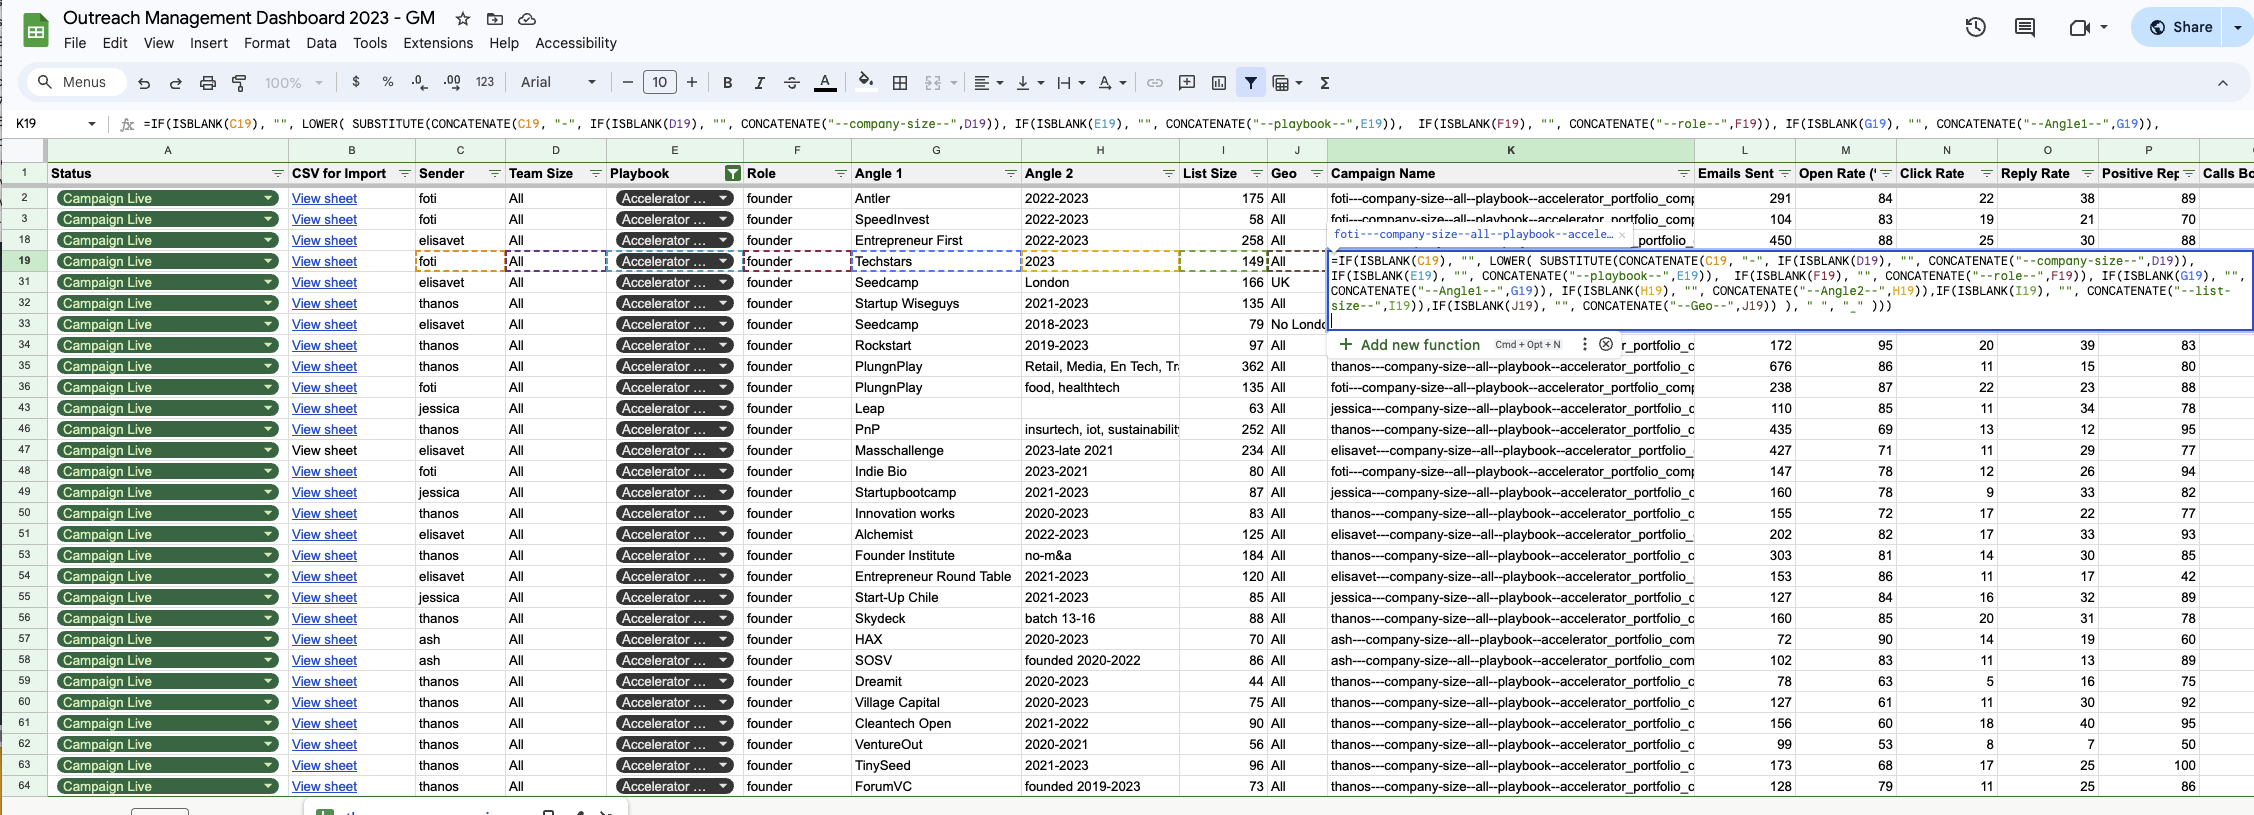Image resolution: width=2254 pixels, height=815 pixels.
Task: Open version history
Action: point(1976,27)
